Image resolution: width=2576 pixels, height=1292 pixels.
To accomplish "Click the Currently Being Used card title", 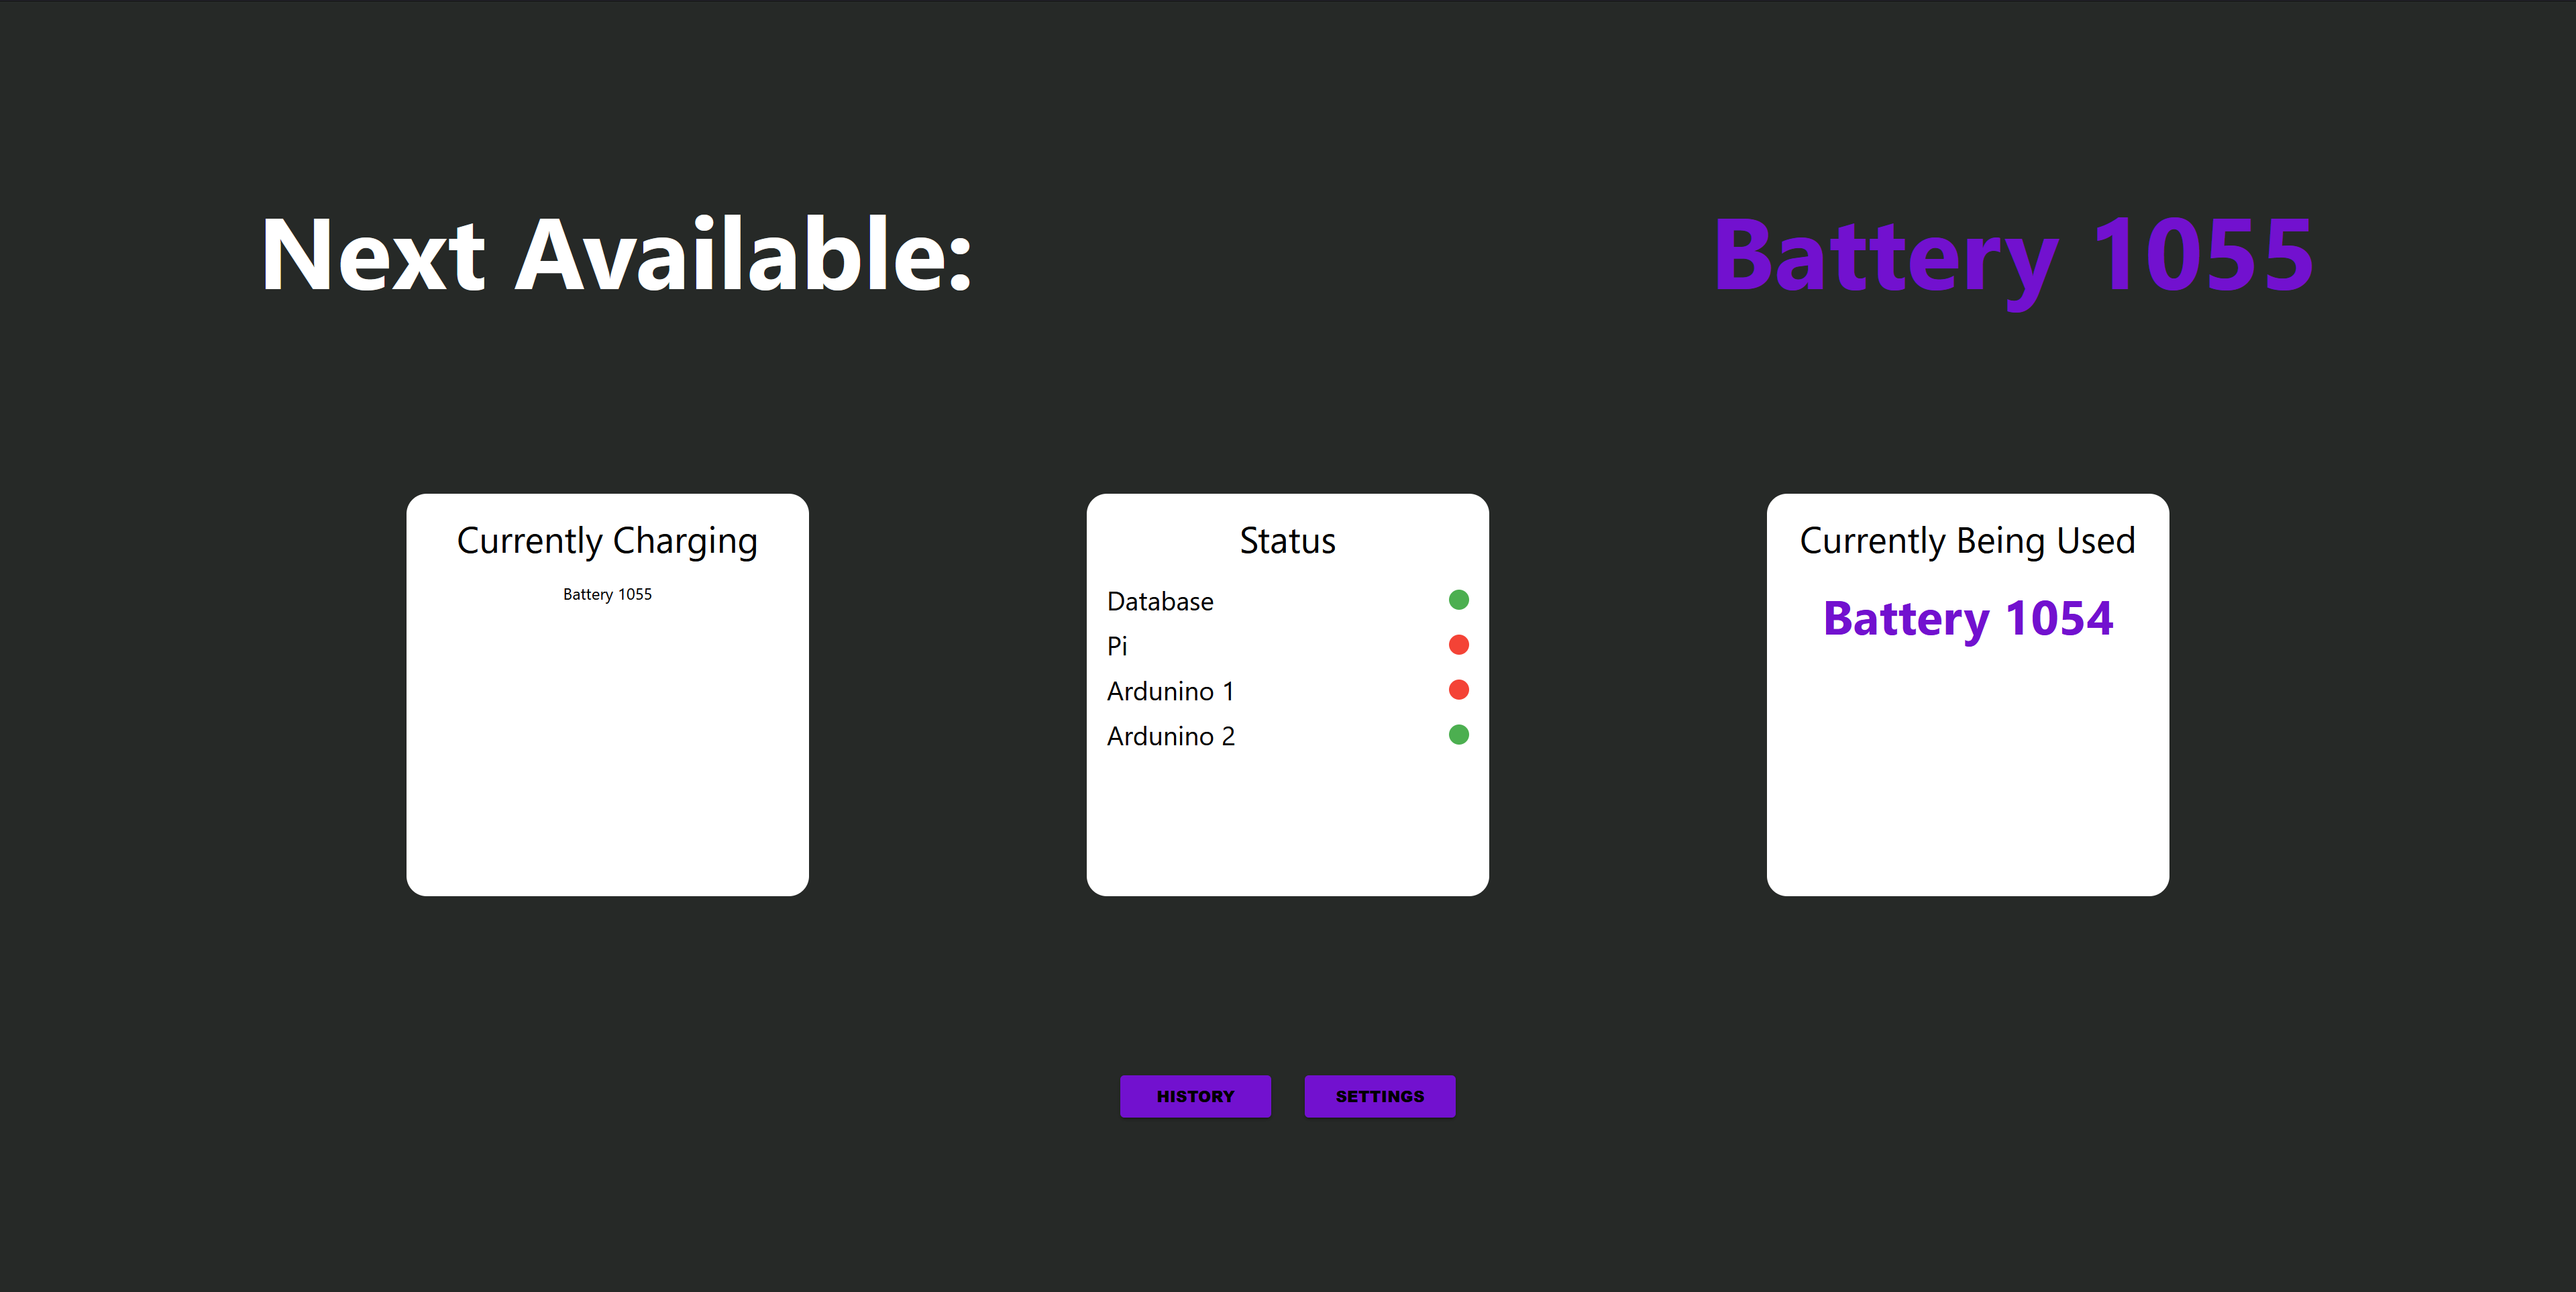I will (x=1967, y=541).
